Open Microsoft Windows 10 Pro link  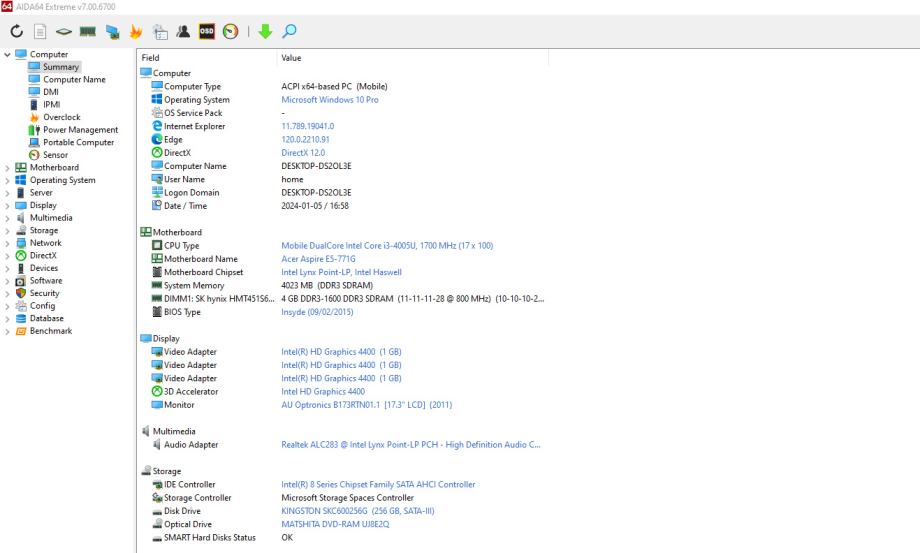330,100
